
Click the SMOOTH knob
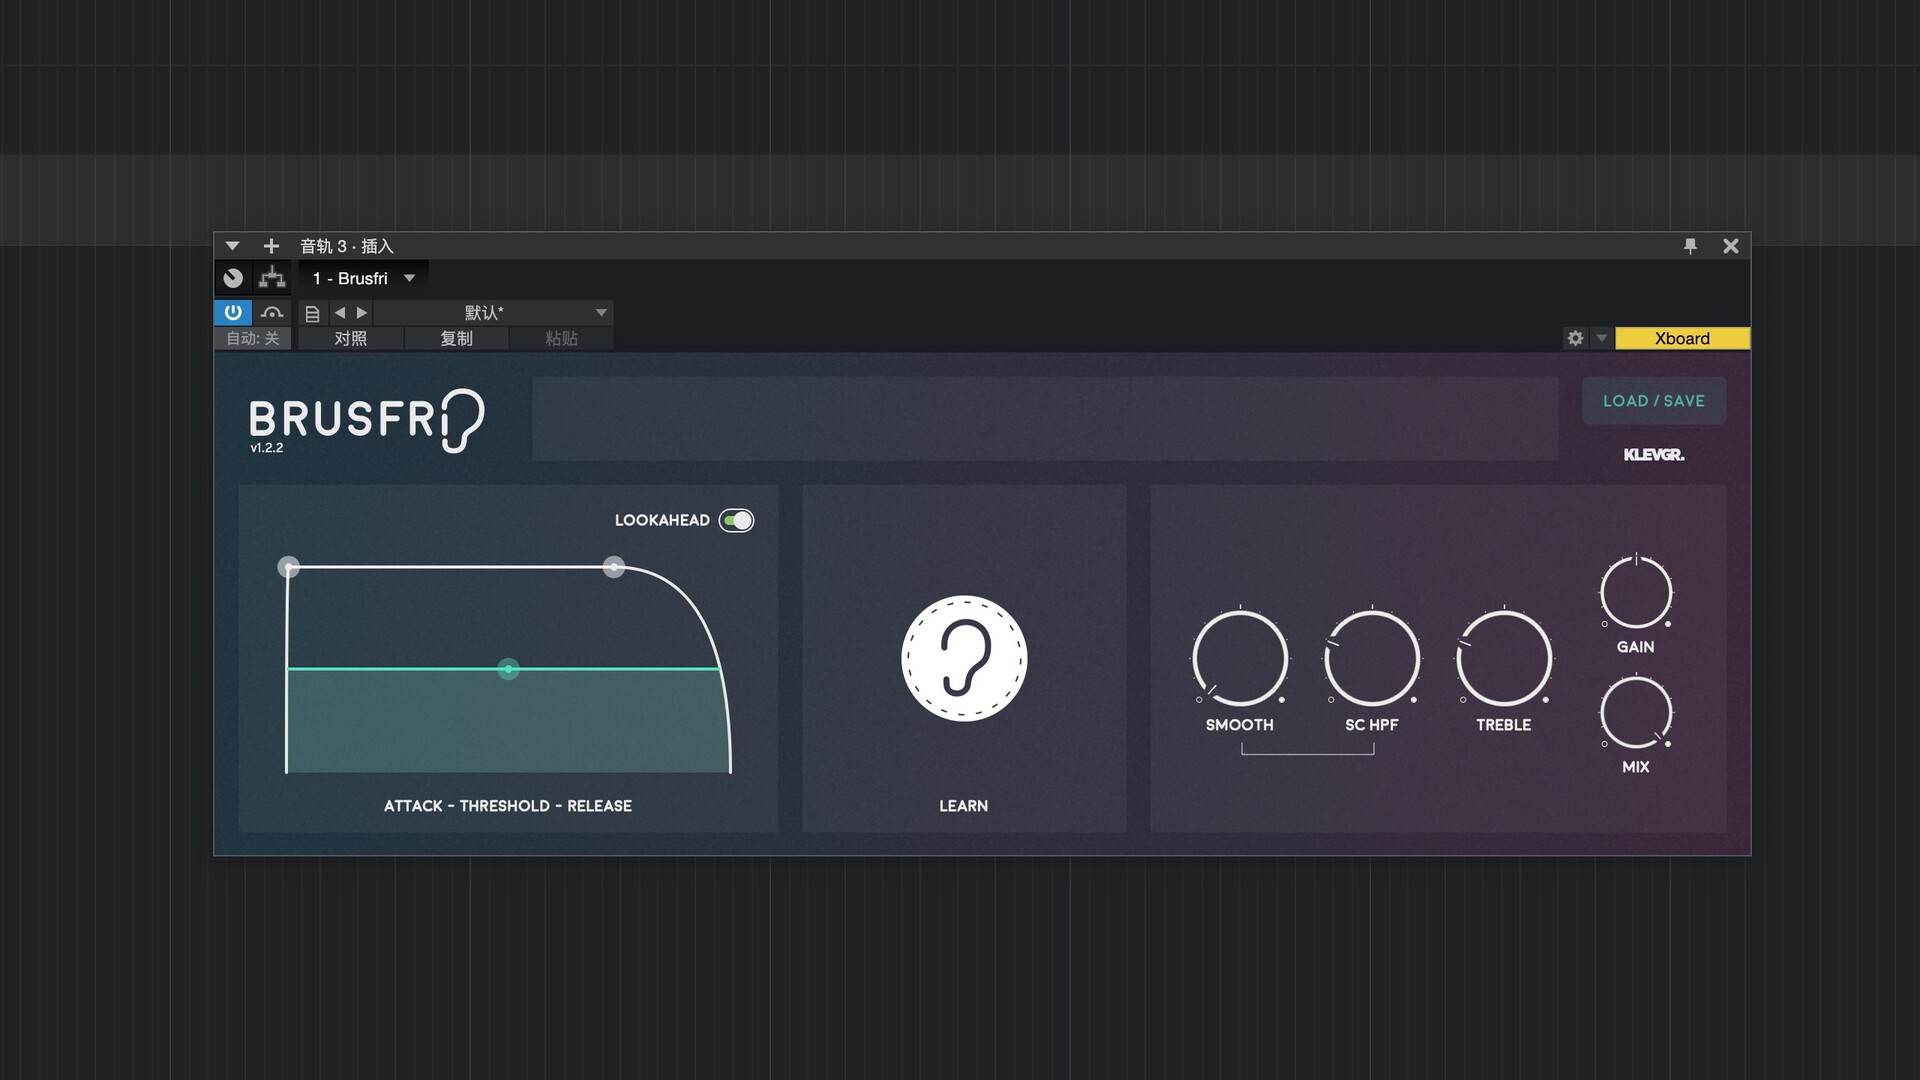click(1240, 658)
